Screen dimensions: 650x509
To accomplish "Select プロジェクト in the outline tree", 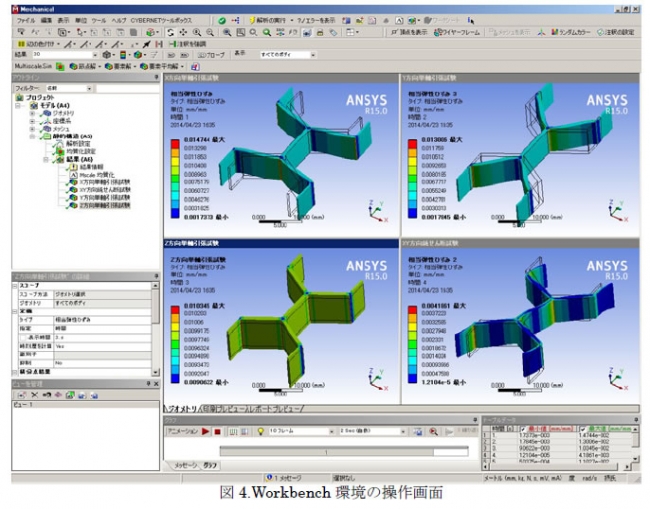I will click(x=40, y=97).
